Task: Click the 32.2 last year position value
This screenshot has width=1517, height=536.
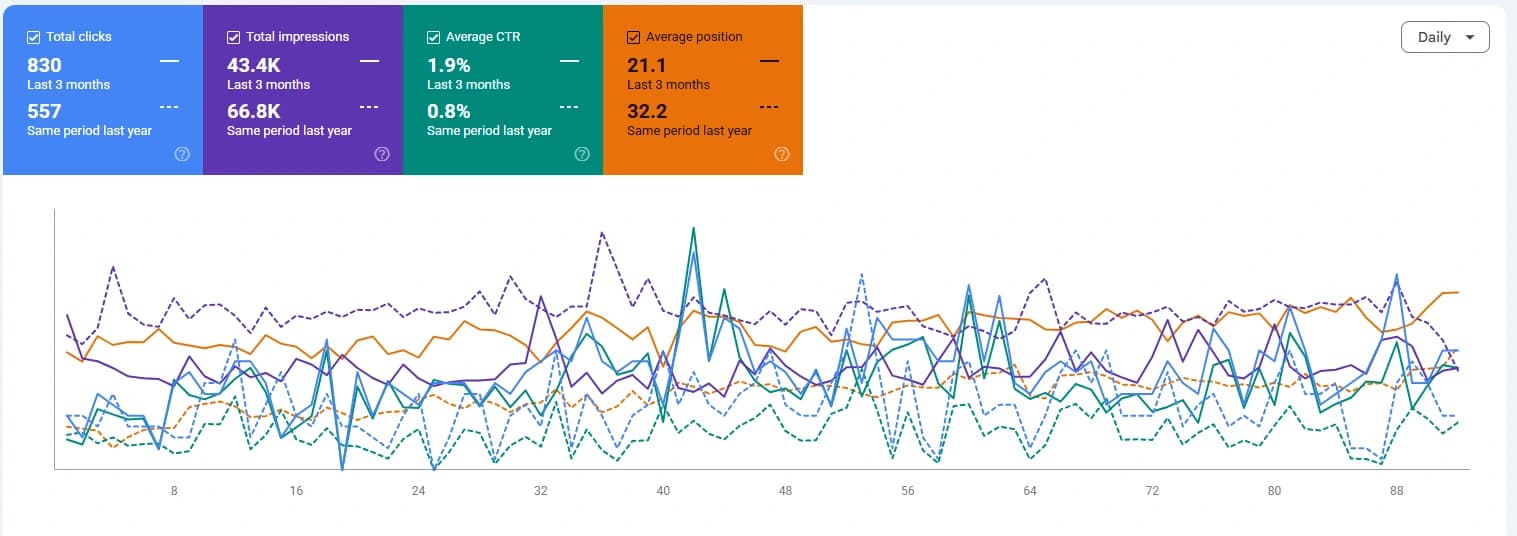Action: (x=647, y=111)
